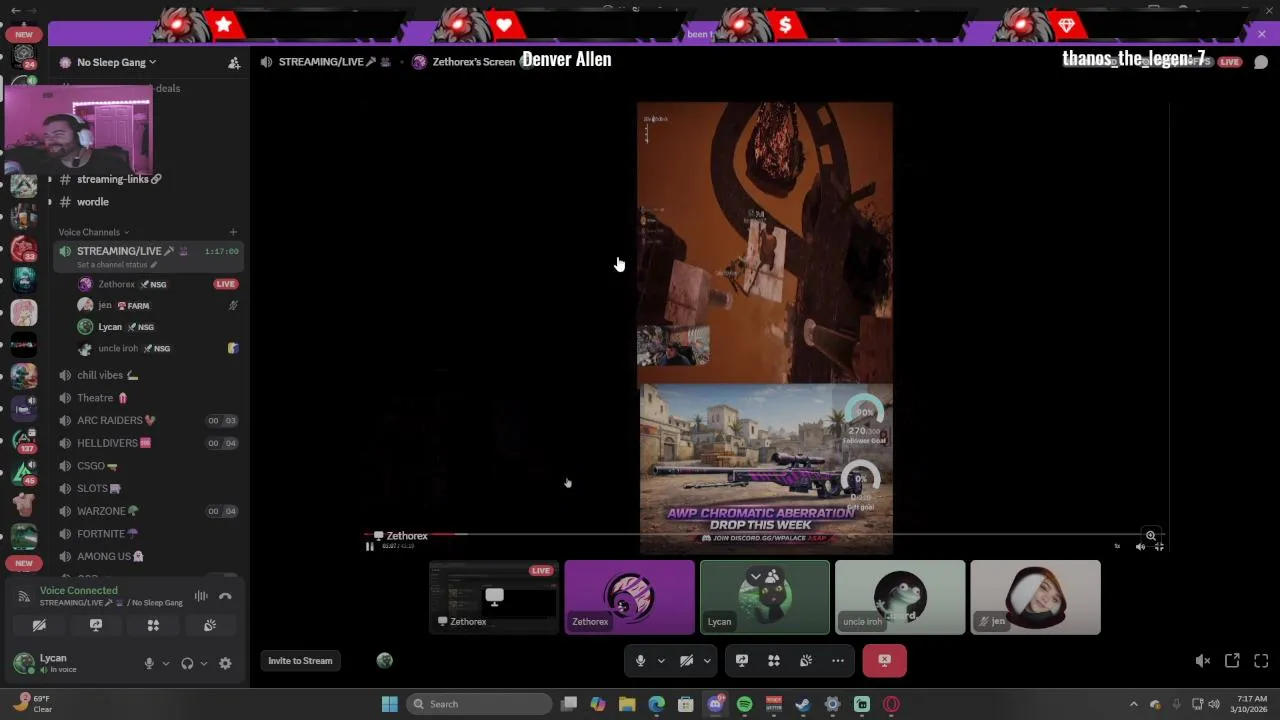
Task: Open the wordle text channel
Action: tap(93, 202)
